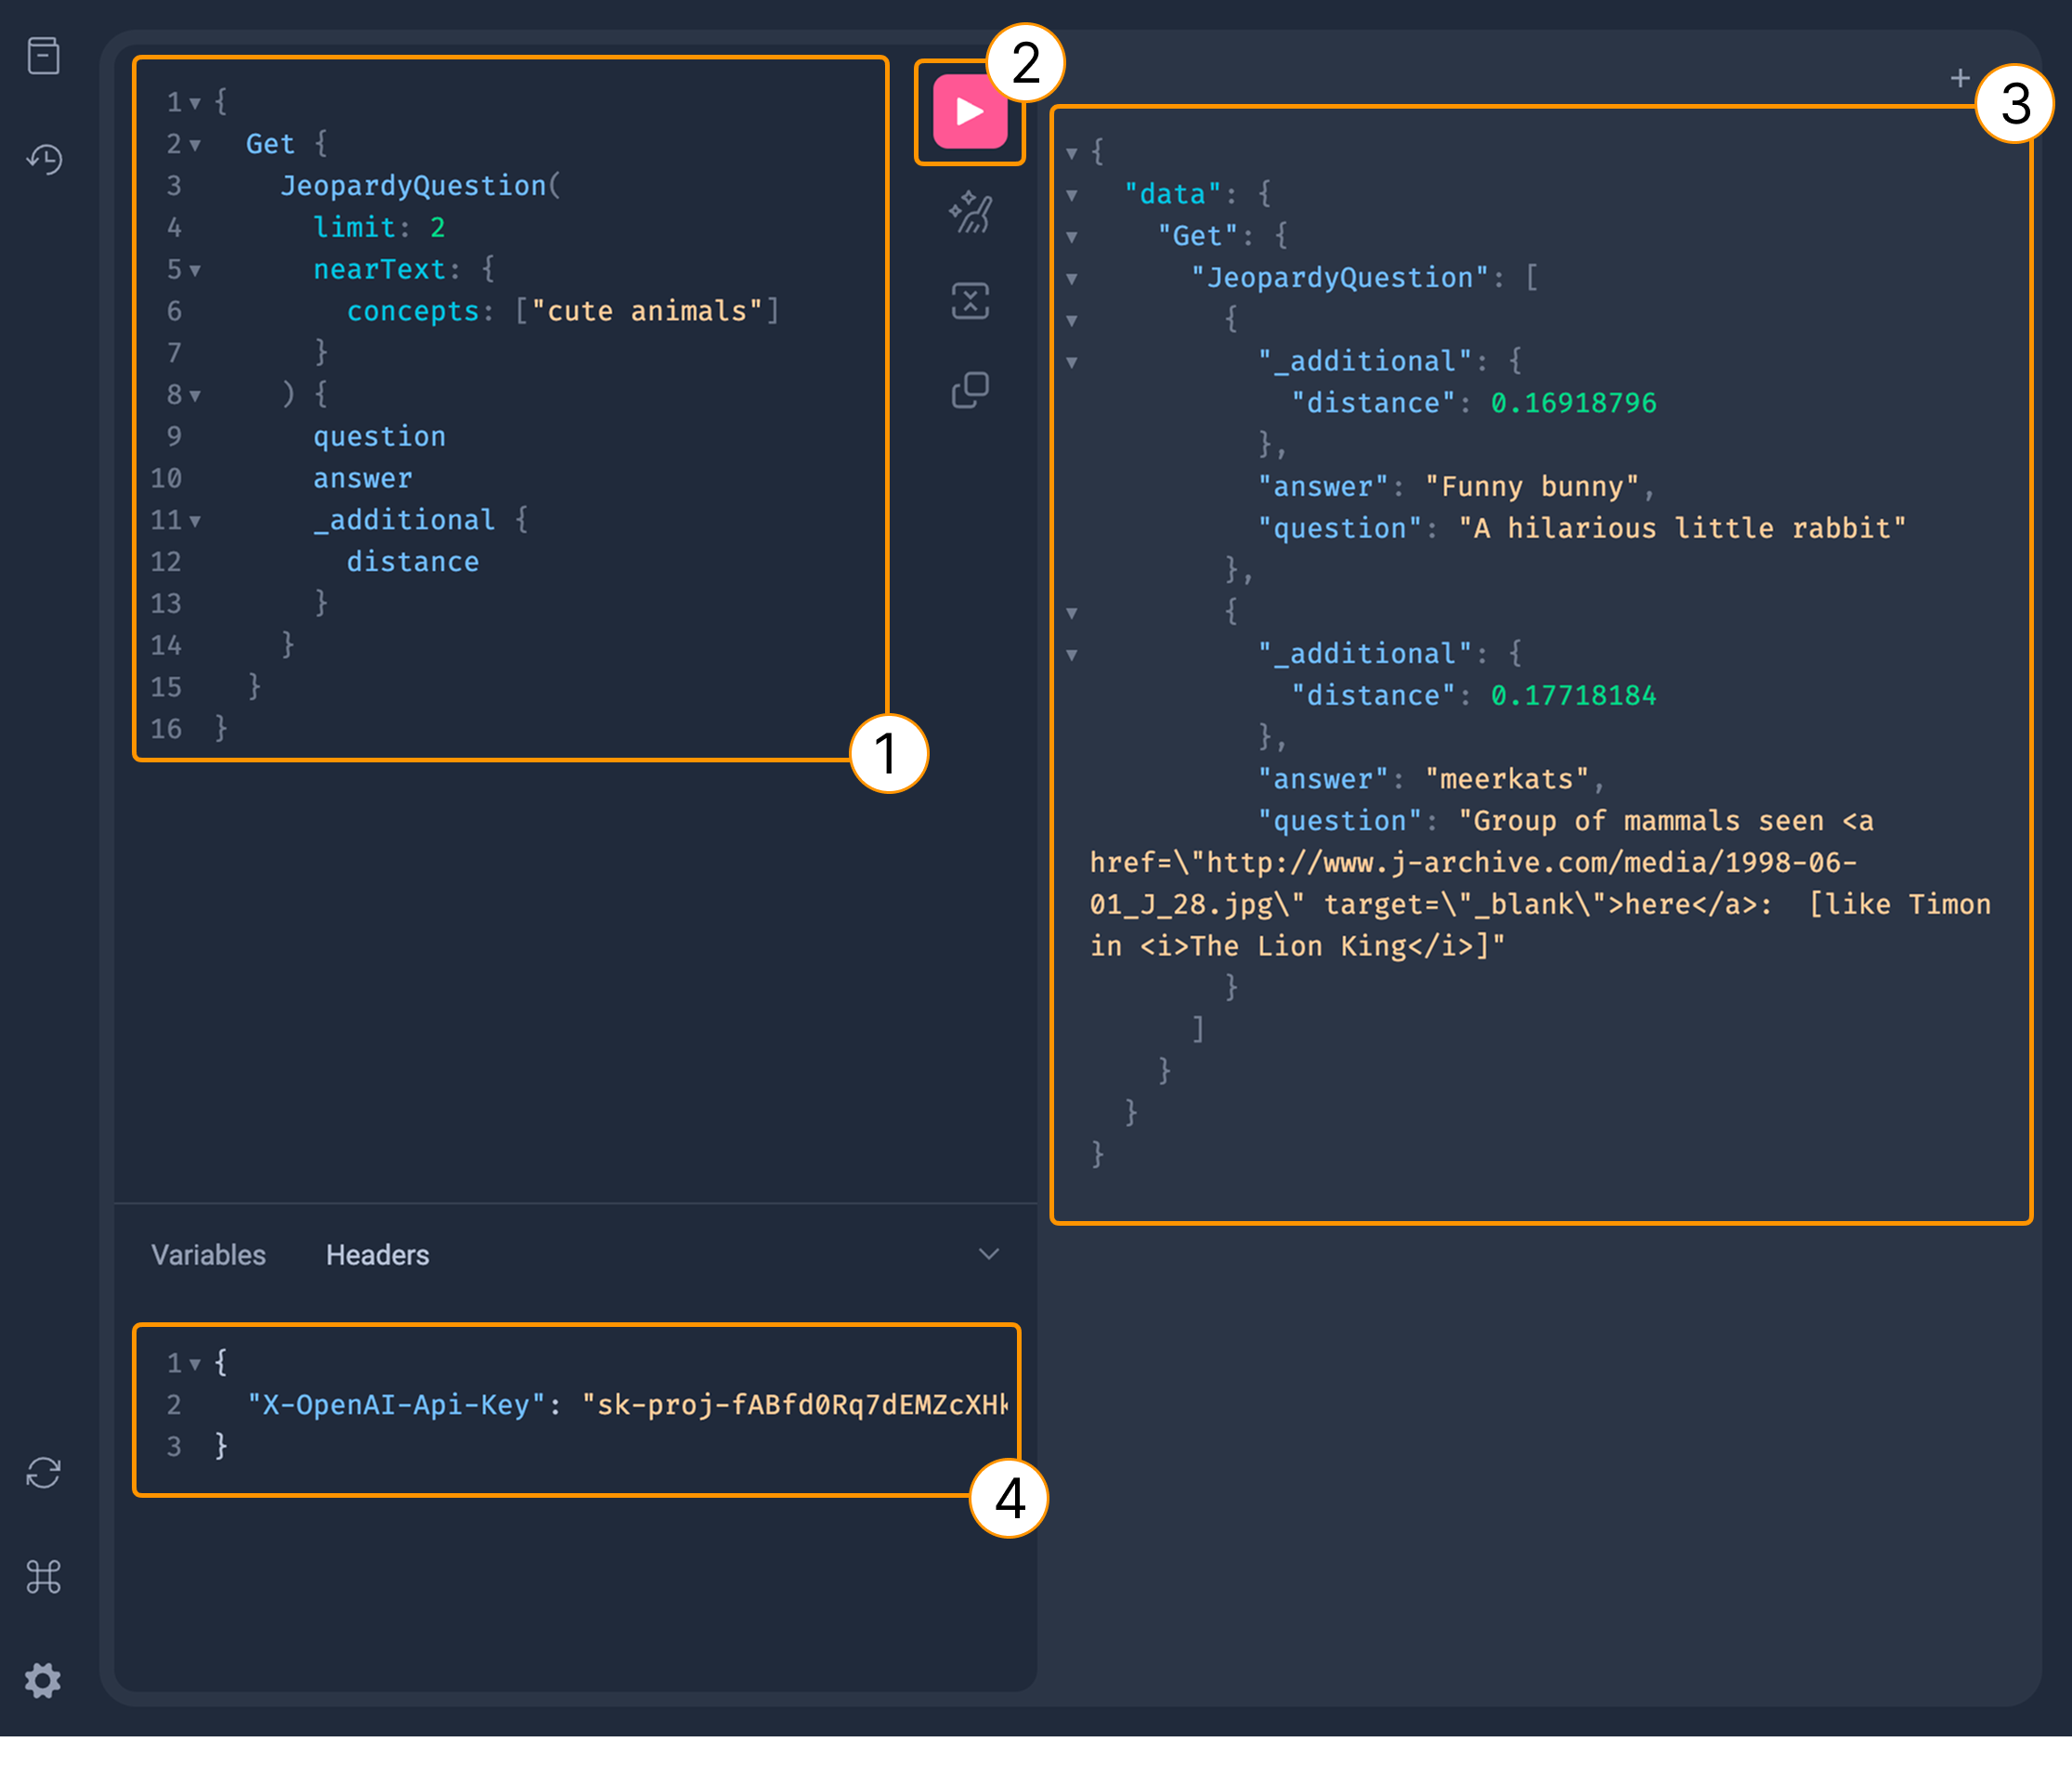Fold query editor line 1 arrow

coord(195,103)
